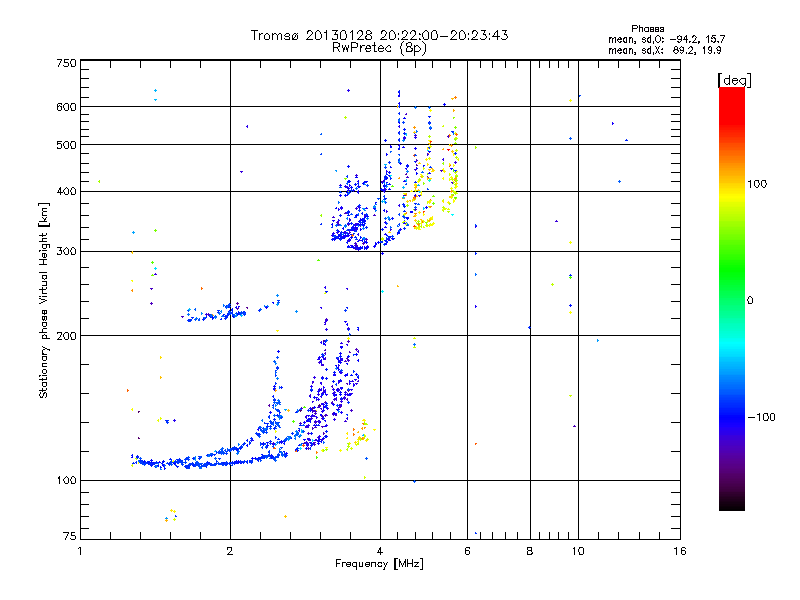800x600 pixels.
Task: Click the 'RwPretec (8p)' subtitle
Action: tap(379, 48)
